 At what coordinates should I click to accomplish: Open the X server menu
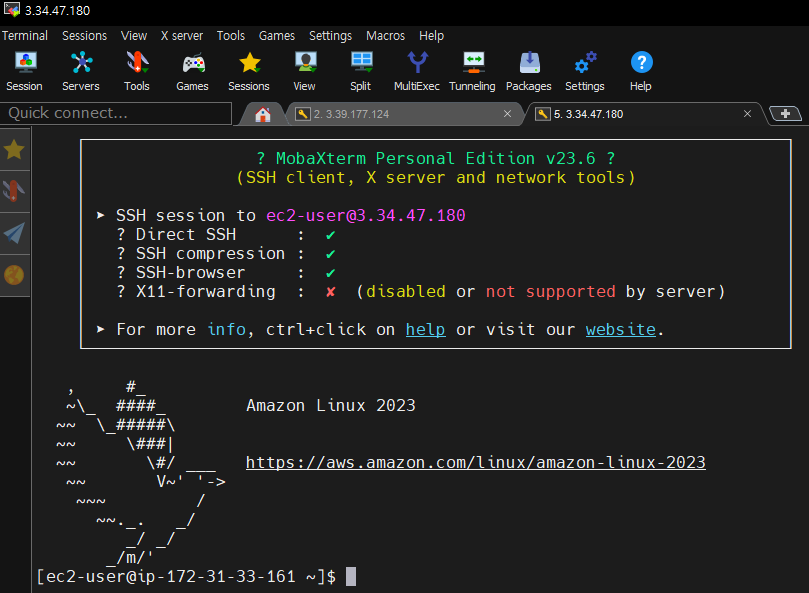point(182,36)
